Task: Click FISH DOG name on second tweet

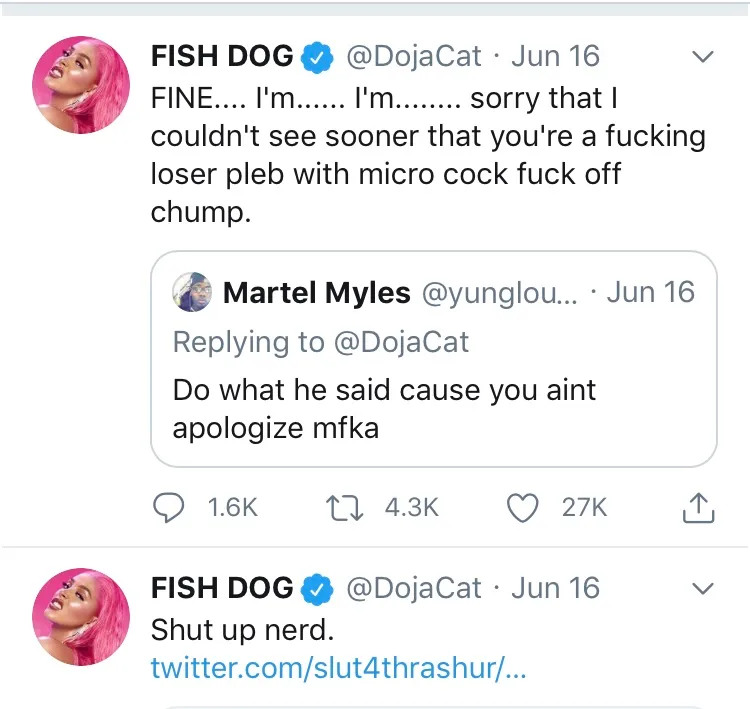Action: coord(222,588)
